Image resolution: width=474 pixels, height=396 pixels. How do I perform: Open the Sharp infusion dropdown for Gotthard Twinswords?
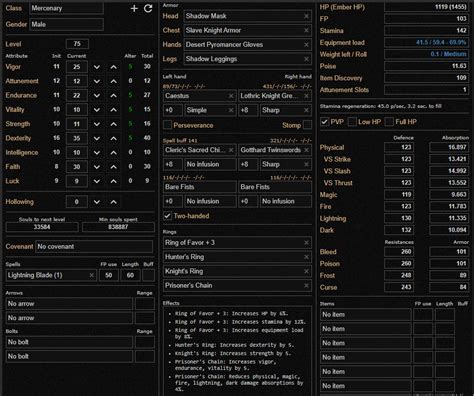point(286,164)
